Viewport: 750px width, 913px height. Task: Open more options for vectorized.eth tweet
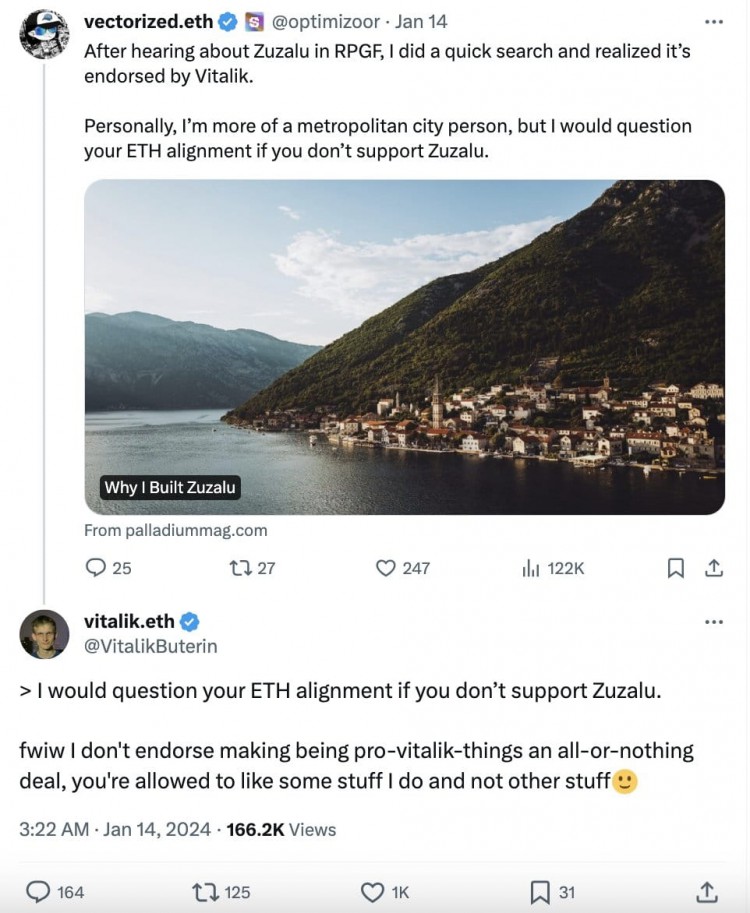pos(714,22)
